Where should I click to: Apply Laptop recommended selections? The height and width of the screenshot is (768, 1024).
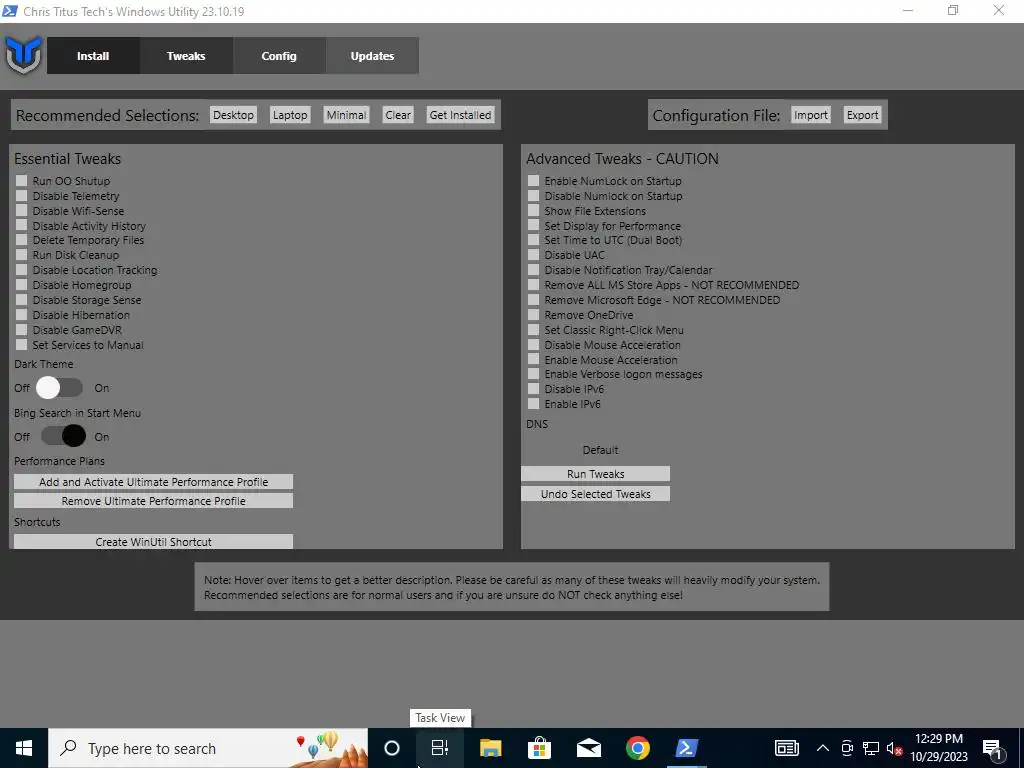pos(290,115)
